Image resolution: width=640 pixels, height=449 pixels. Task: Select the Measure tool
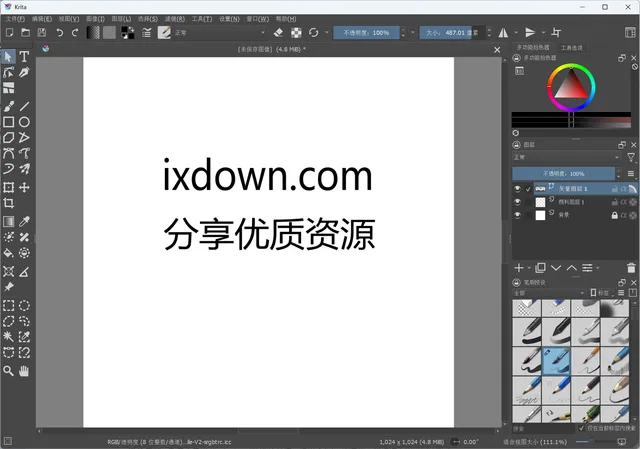(24, 271)
